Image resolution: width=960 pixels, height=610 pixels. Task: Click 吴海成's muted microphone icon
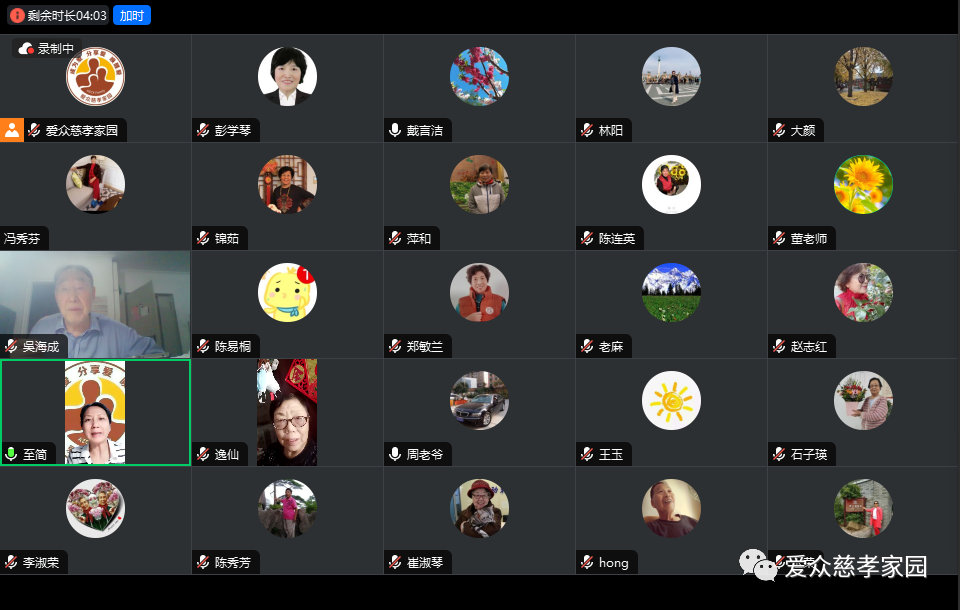click(11, 346)
